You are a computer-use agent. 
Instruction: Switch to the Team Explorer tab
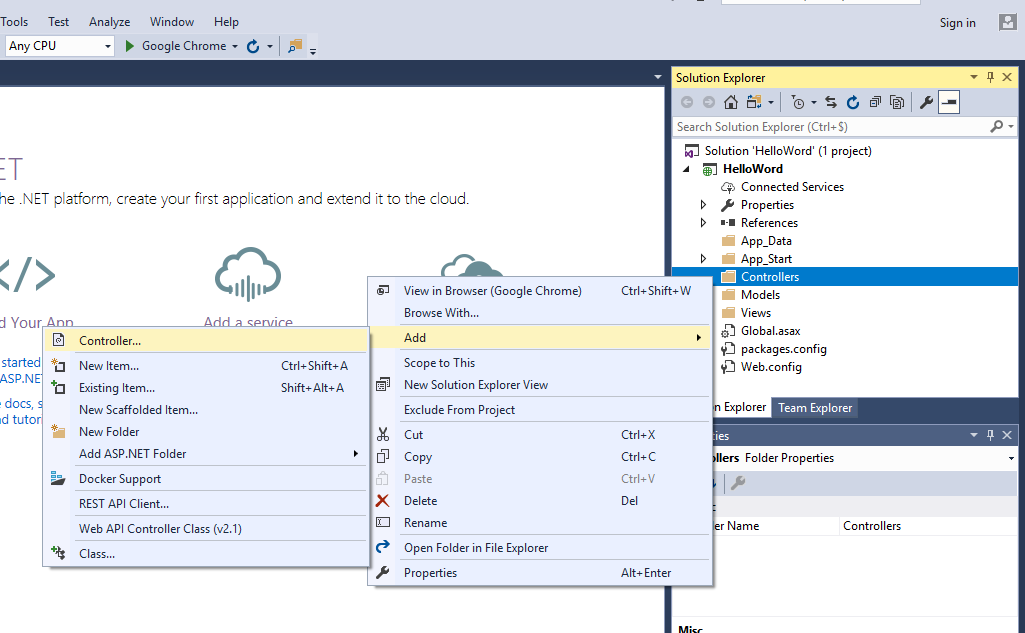point(814,407)
